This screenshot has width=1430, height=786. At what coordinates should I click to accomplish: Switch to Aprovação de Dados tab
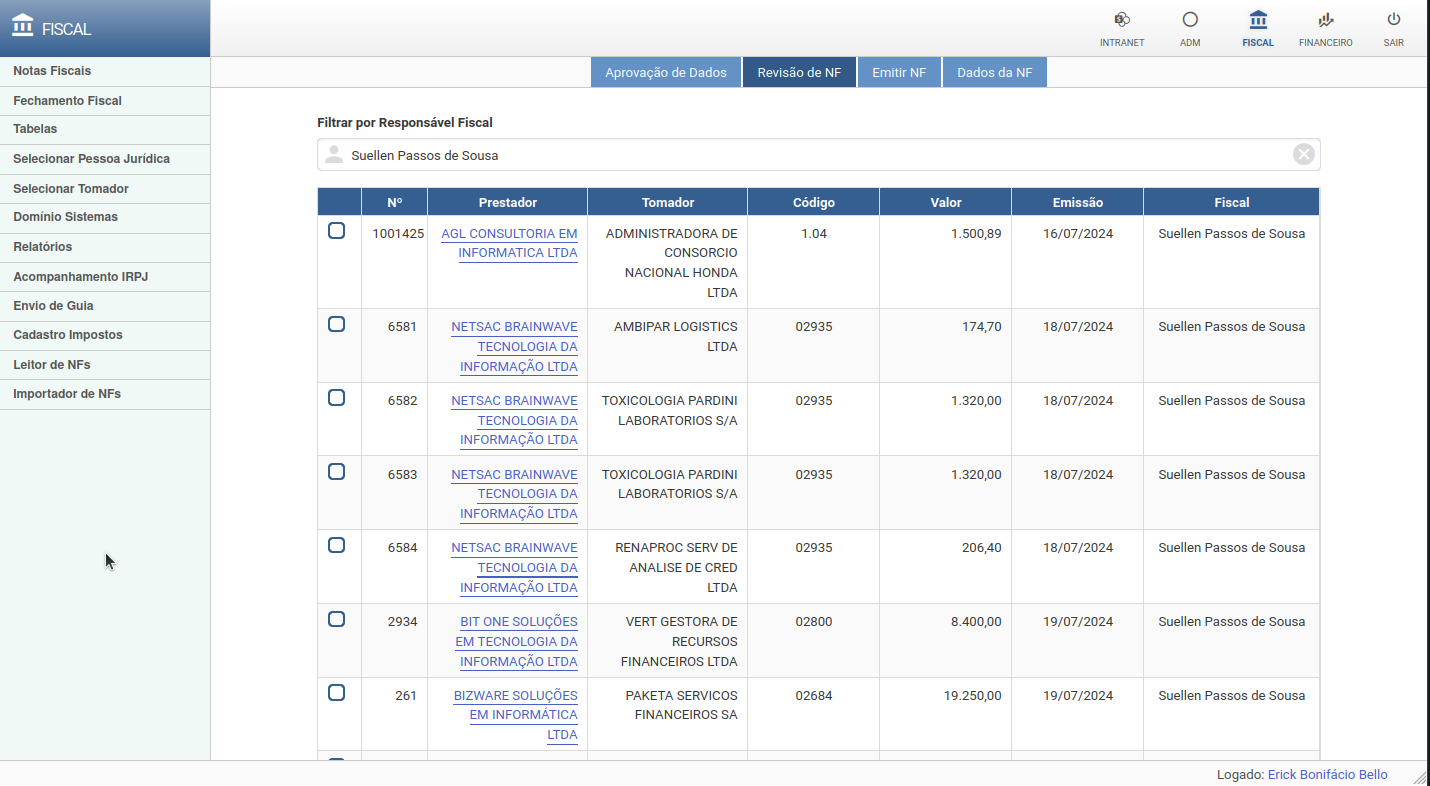pyautogui.click(x=666, y=73)
